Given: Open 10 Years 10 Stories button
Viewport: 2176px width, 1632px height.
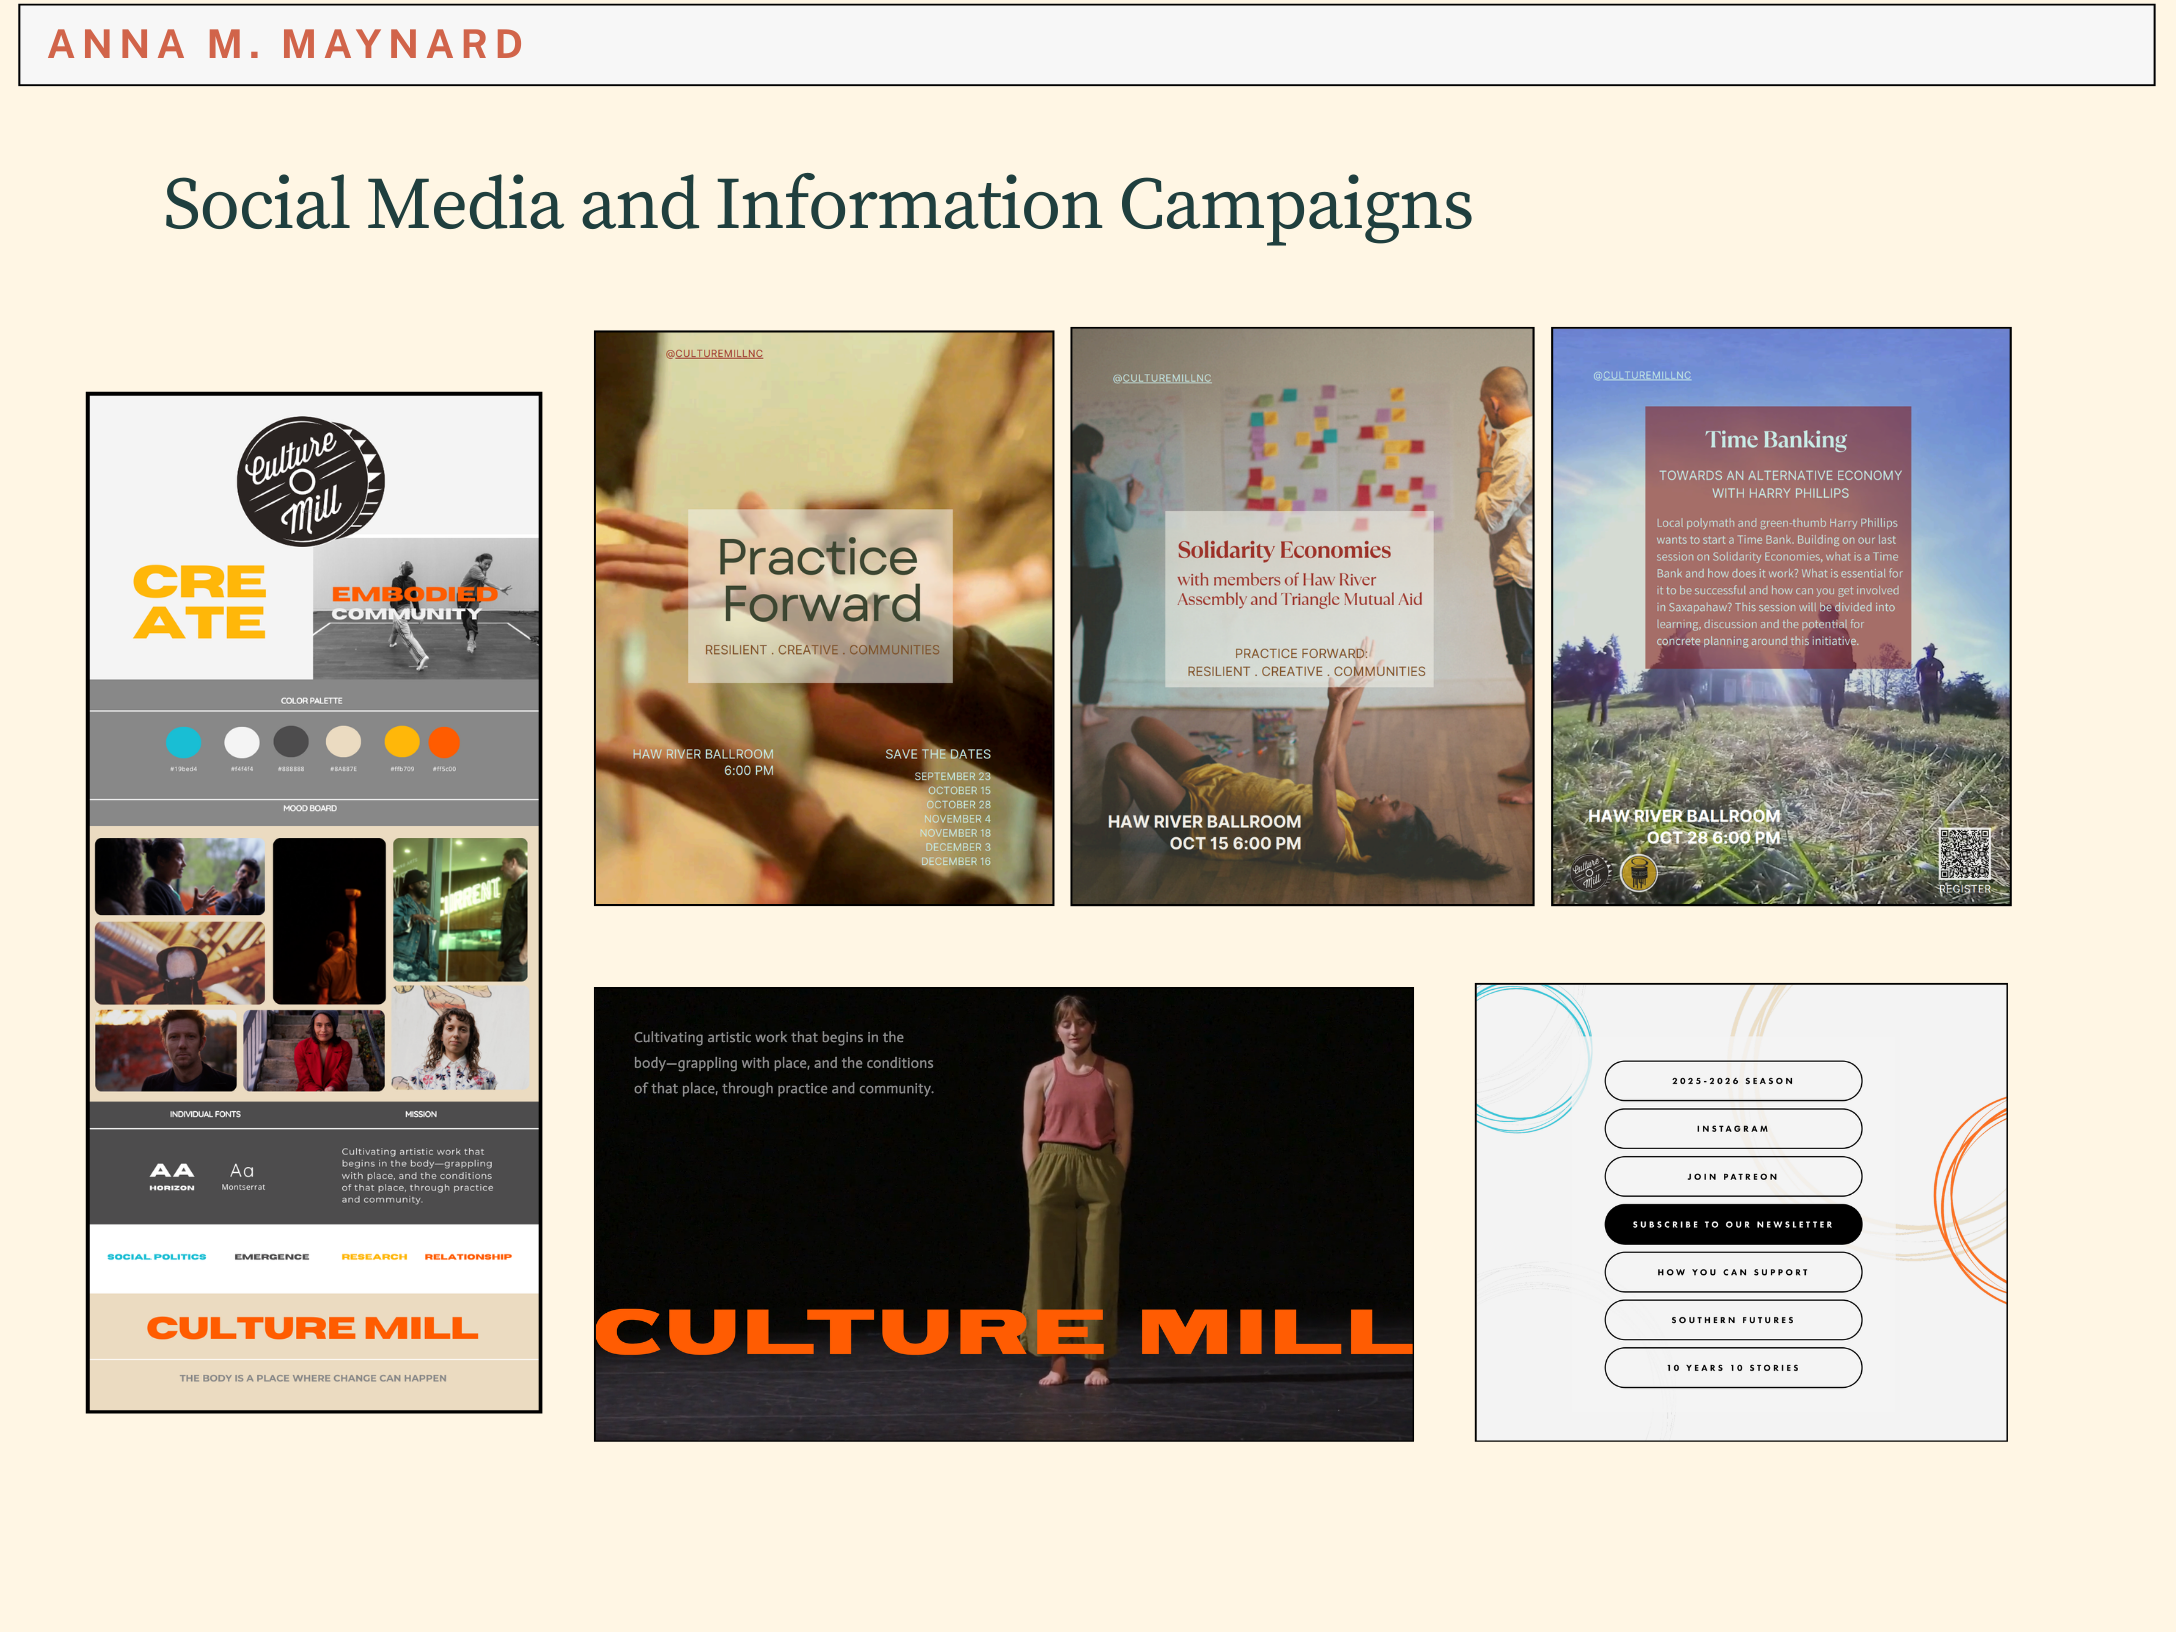Looking at the screenshot, I should click(x=1732, y=1368).
